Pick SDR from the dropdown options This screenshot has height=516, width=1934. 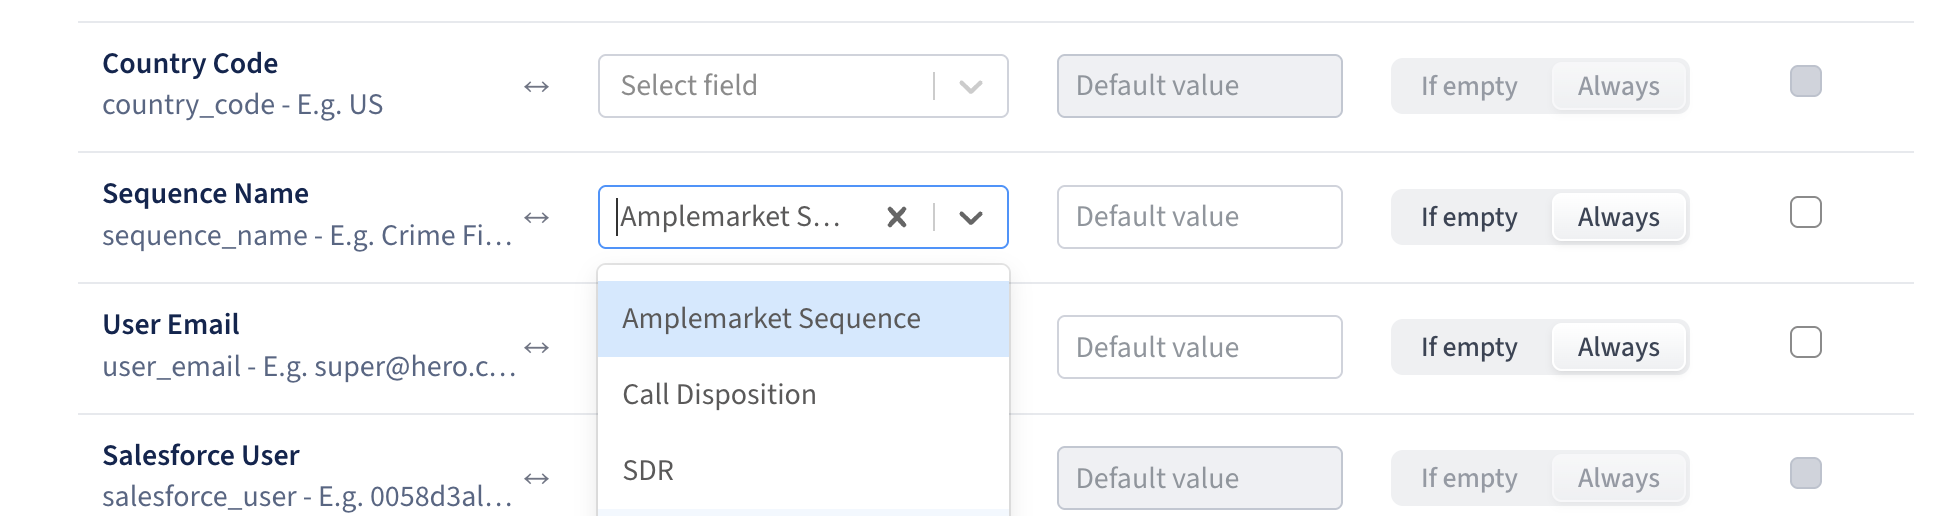click(x=648, y=471)
